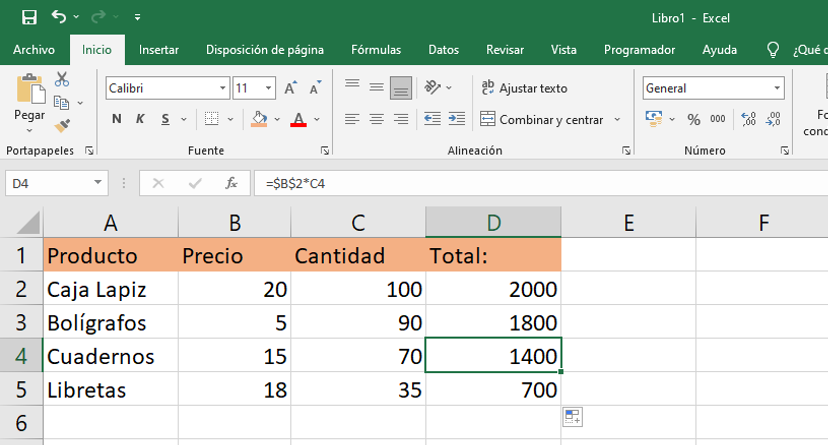Switch to the Programador tab
Image resolution: width=829 pixels, height=445 pixels.
coord(639,50)
